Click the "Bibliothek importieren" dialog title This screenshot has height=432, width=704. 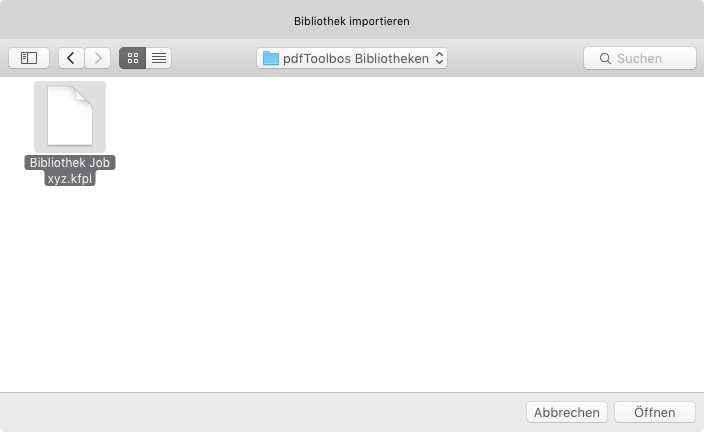[352, 21]
